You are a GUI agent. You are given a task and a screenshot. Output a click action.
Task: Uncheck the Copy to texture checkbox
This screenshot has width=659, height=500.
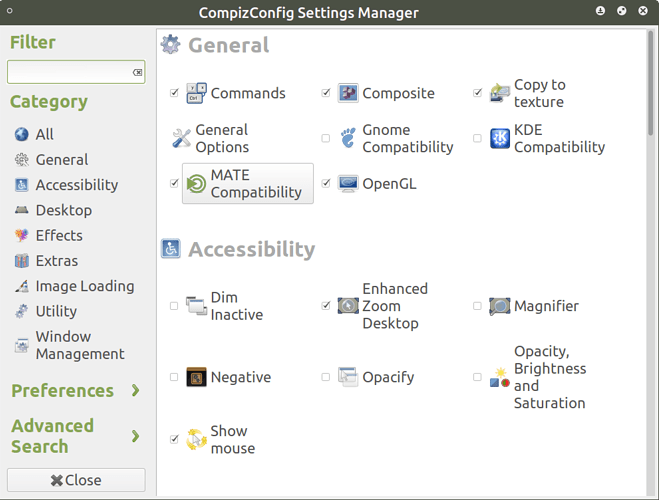point(477,93)
